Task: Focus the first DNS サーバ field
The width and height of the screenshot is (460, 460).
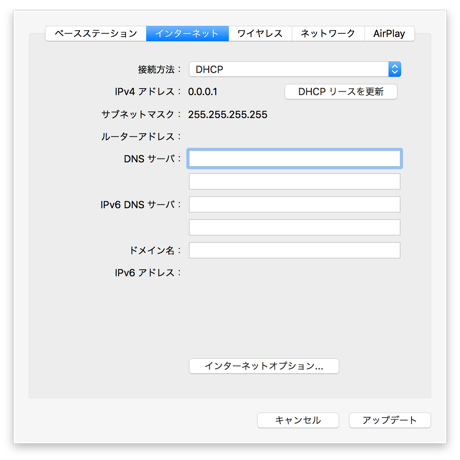Action: click(x=295, y=158)
